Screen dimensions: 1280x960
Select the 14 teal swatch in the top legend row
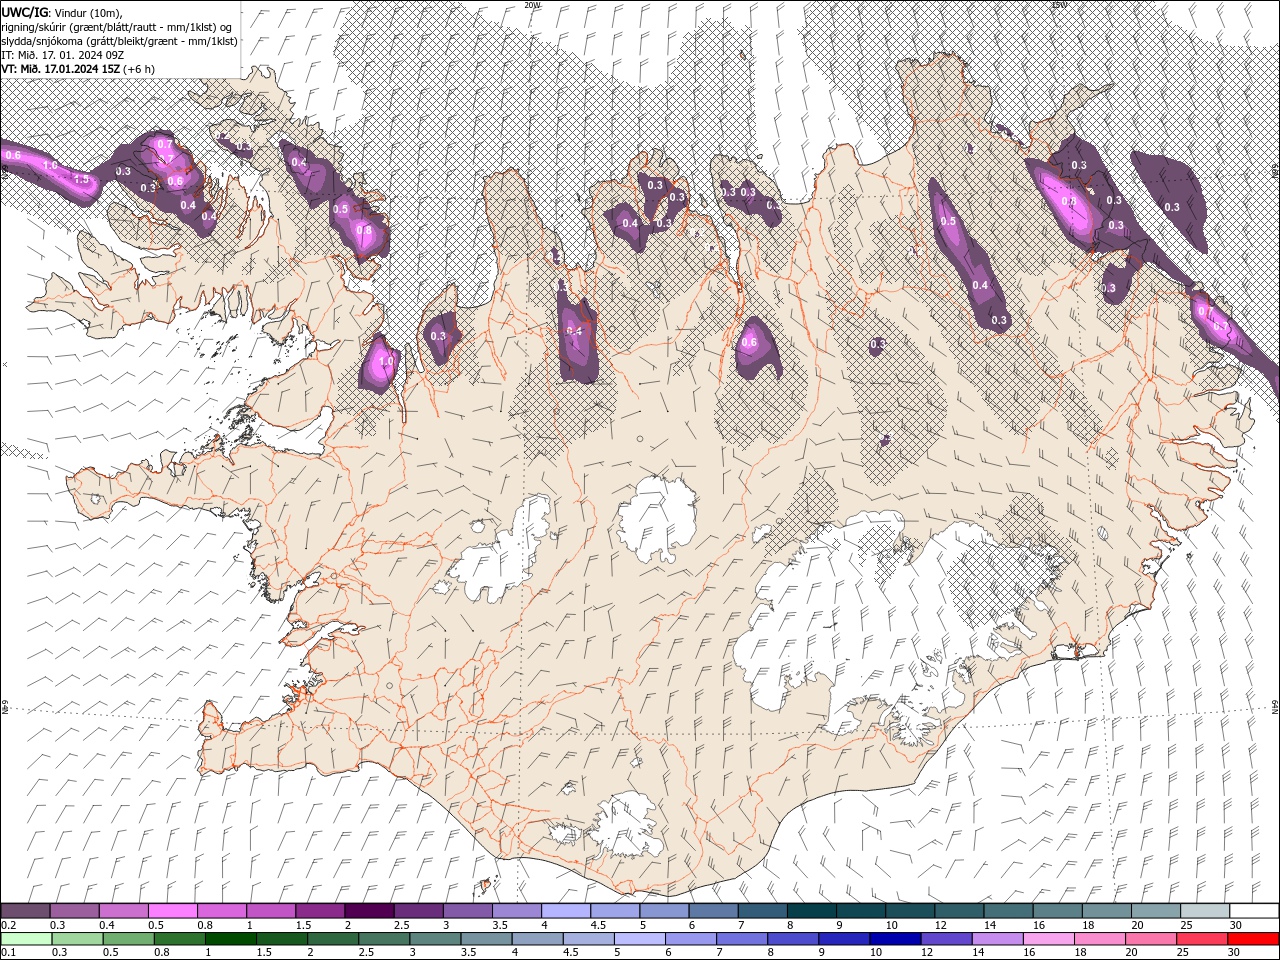1009,911
